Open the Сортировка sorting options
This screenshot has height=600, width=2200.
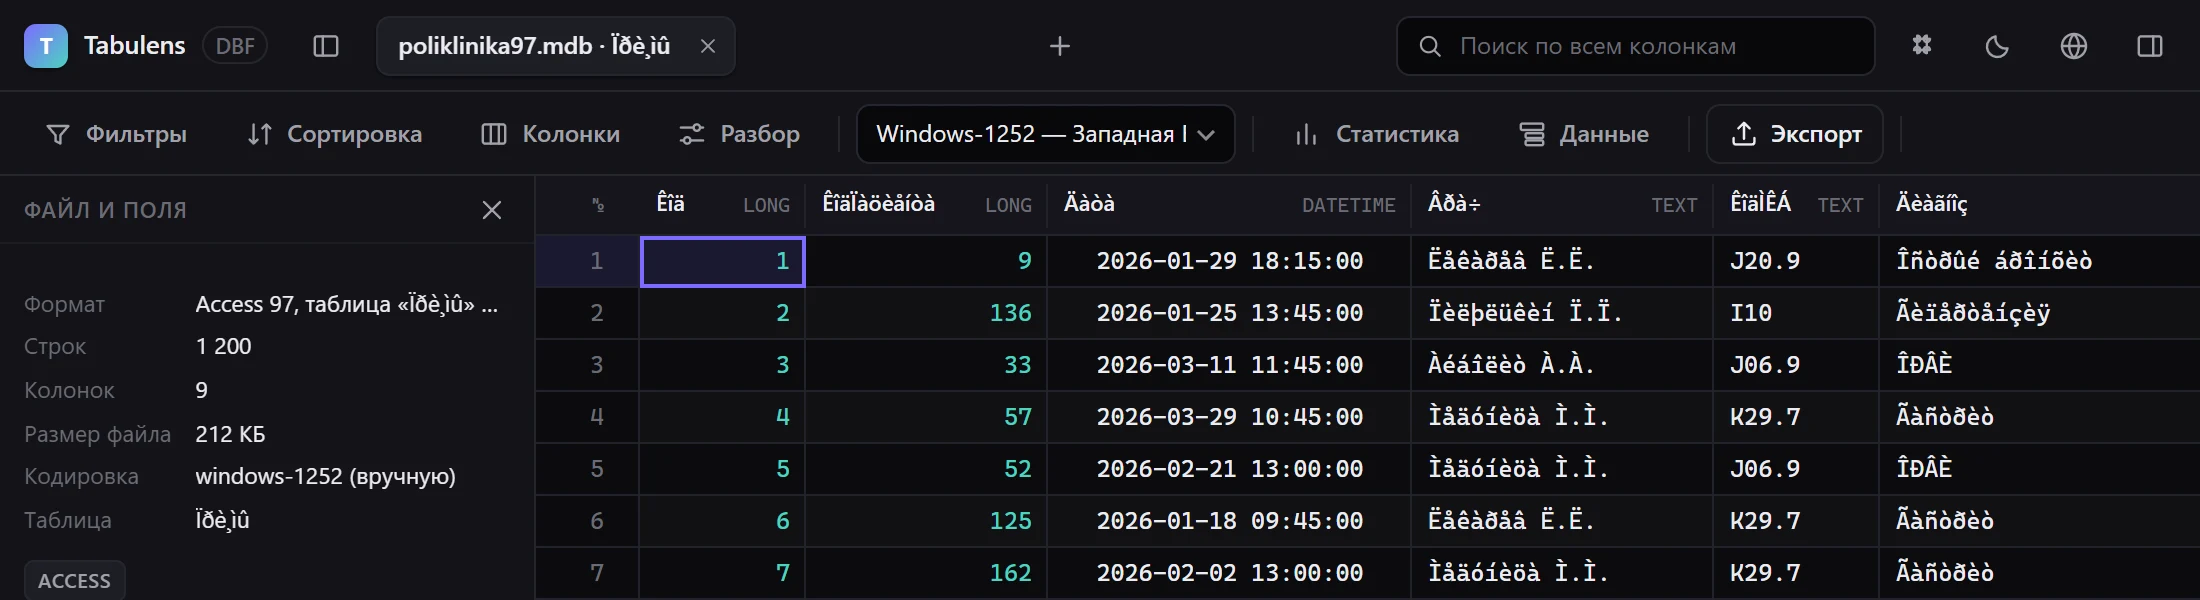335,134
